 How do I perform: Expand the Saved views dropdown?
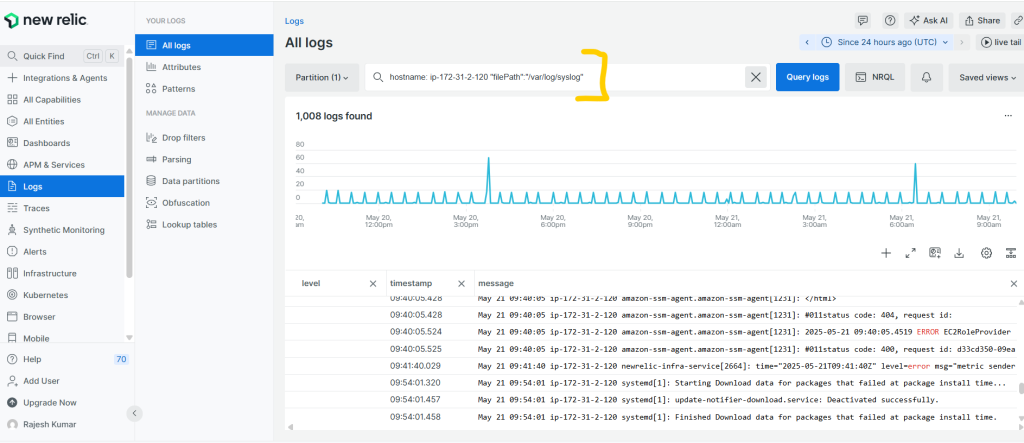point(987,77)
